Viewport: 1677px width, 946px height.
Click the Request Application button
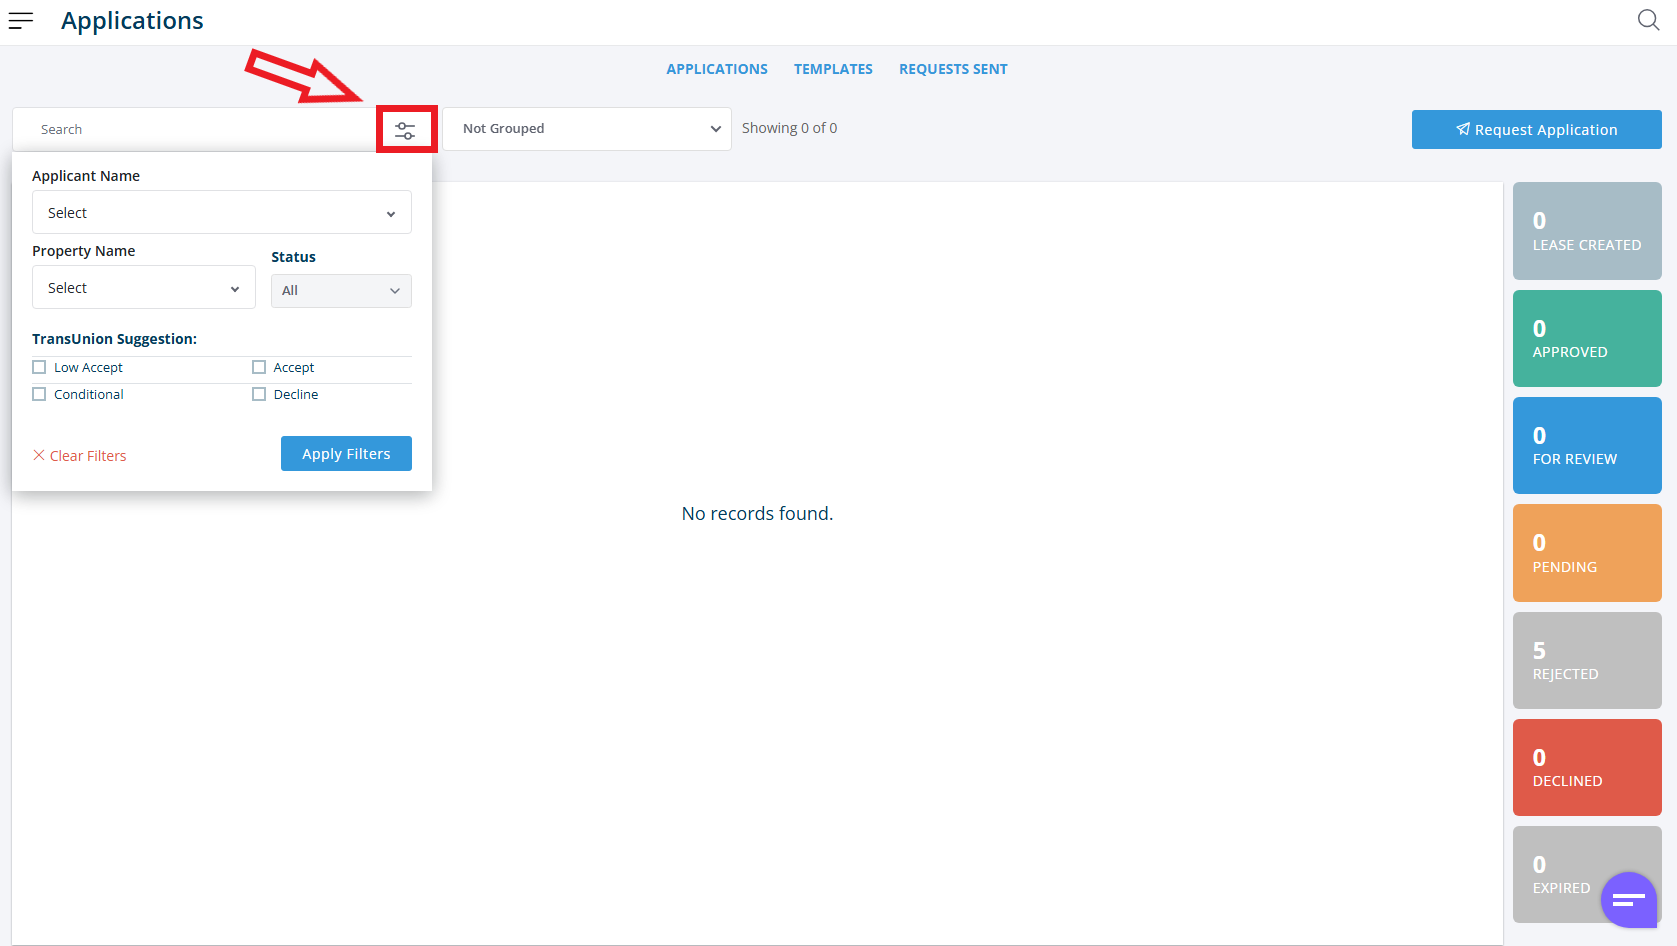(1536, 130)
